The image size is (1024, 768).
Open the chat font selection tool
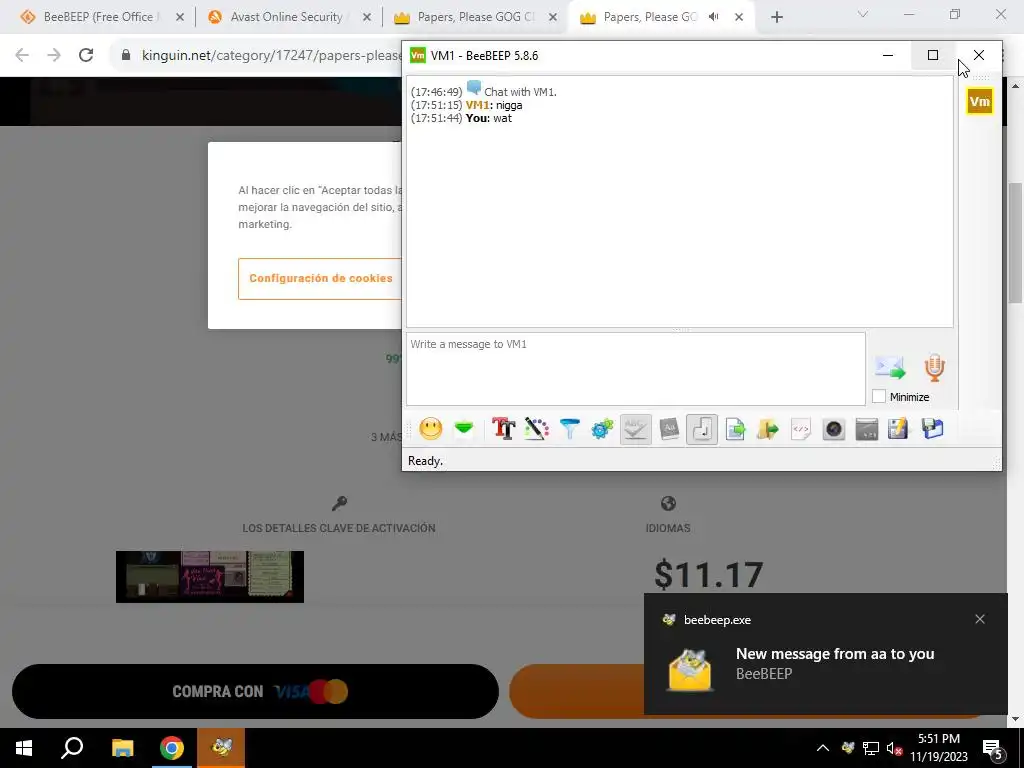[504, 429]
